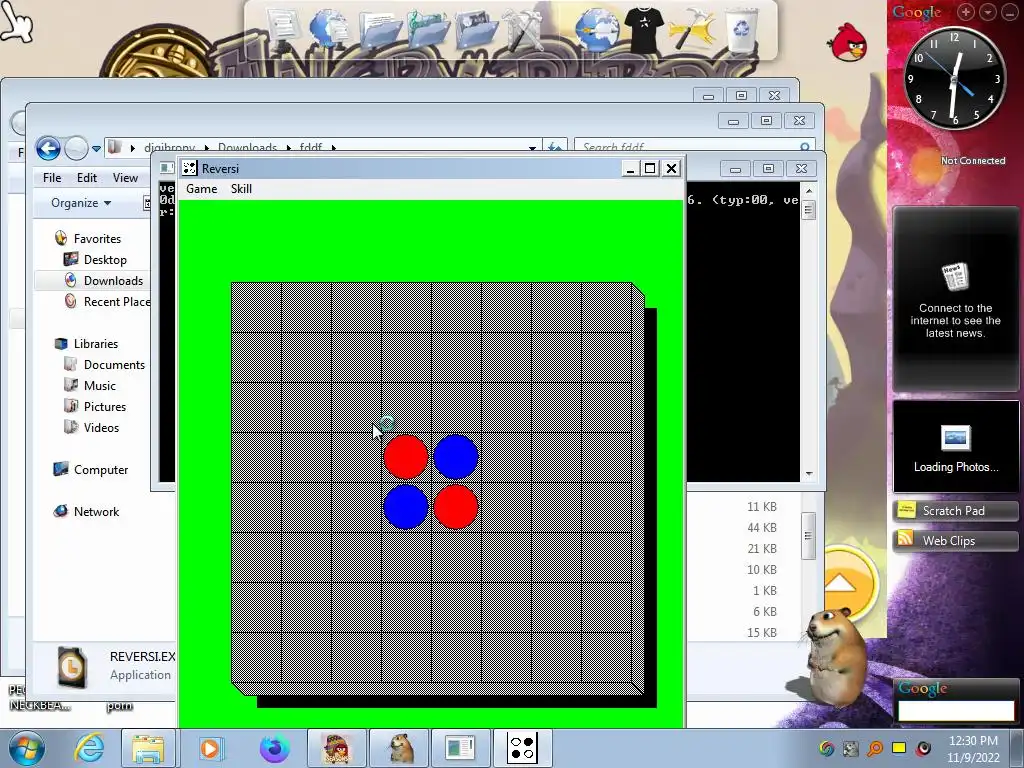1024x768 pixels.
Task: Select Computer in navigation pane
Action: pos(101,470)
